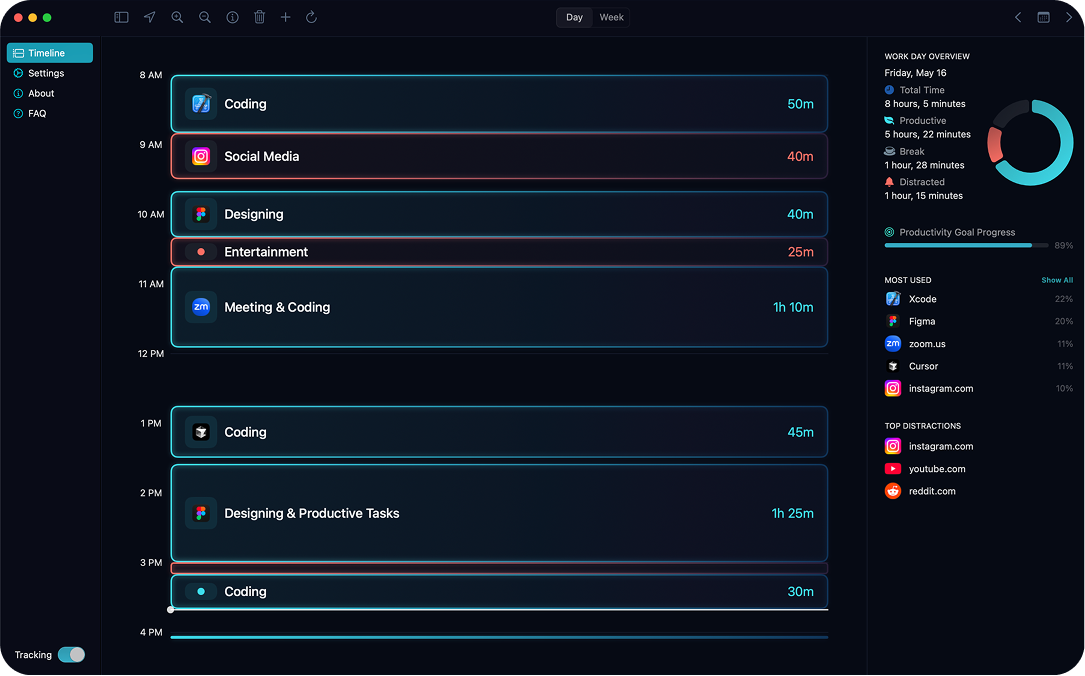Viewport: 1085px width, 676px height.
Task: Zoom out using the magnifier icon
Action: pyautogui.click(x=204, y=17)
